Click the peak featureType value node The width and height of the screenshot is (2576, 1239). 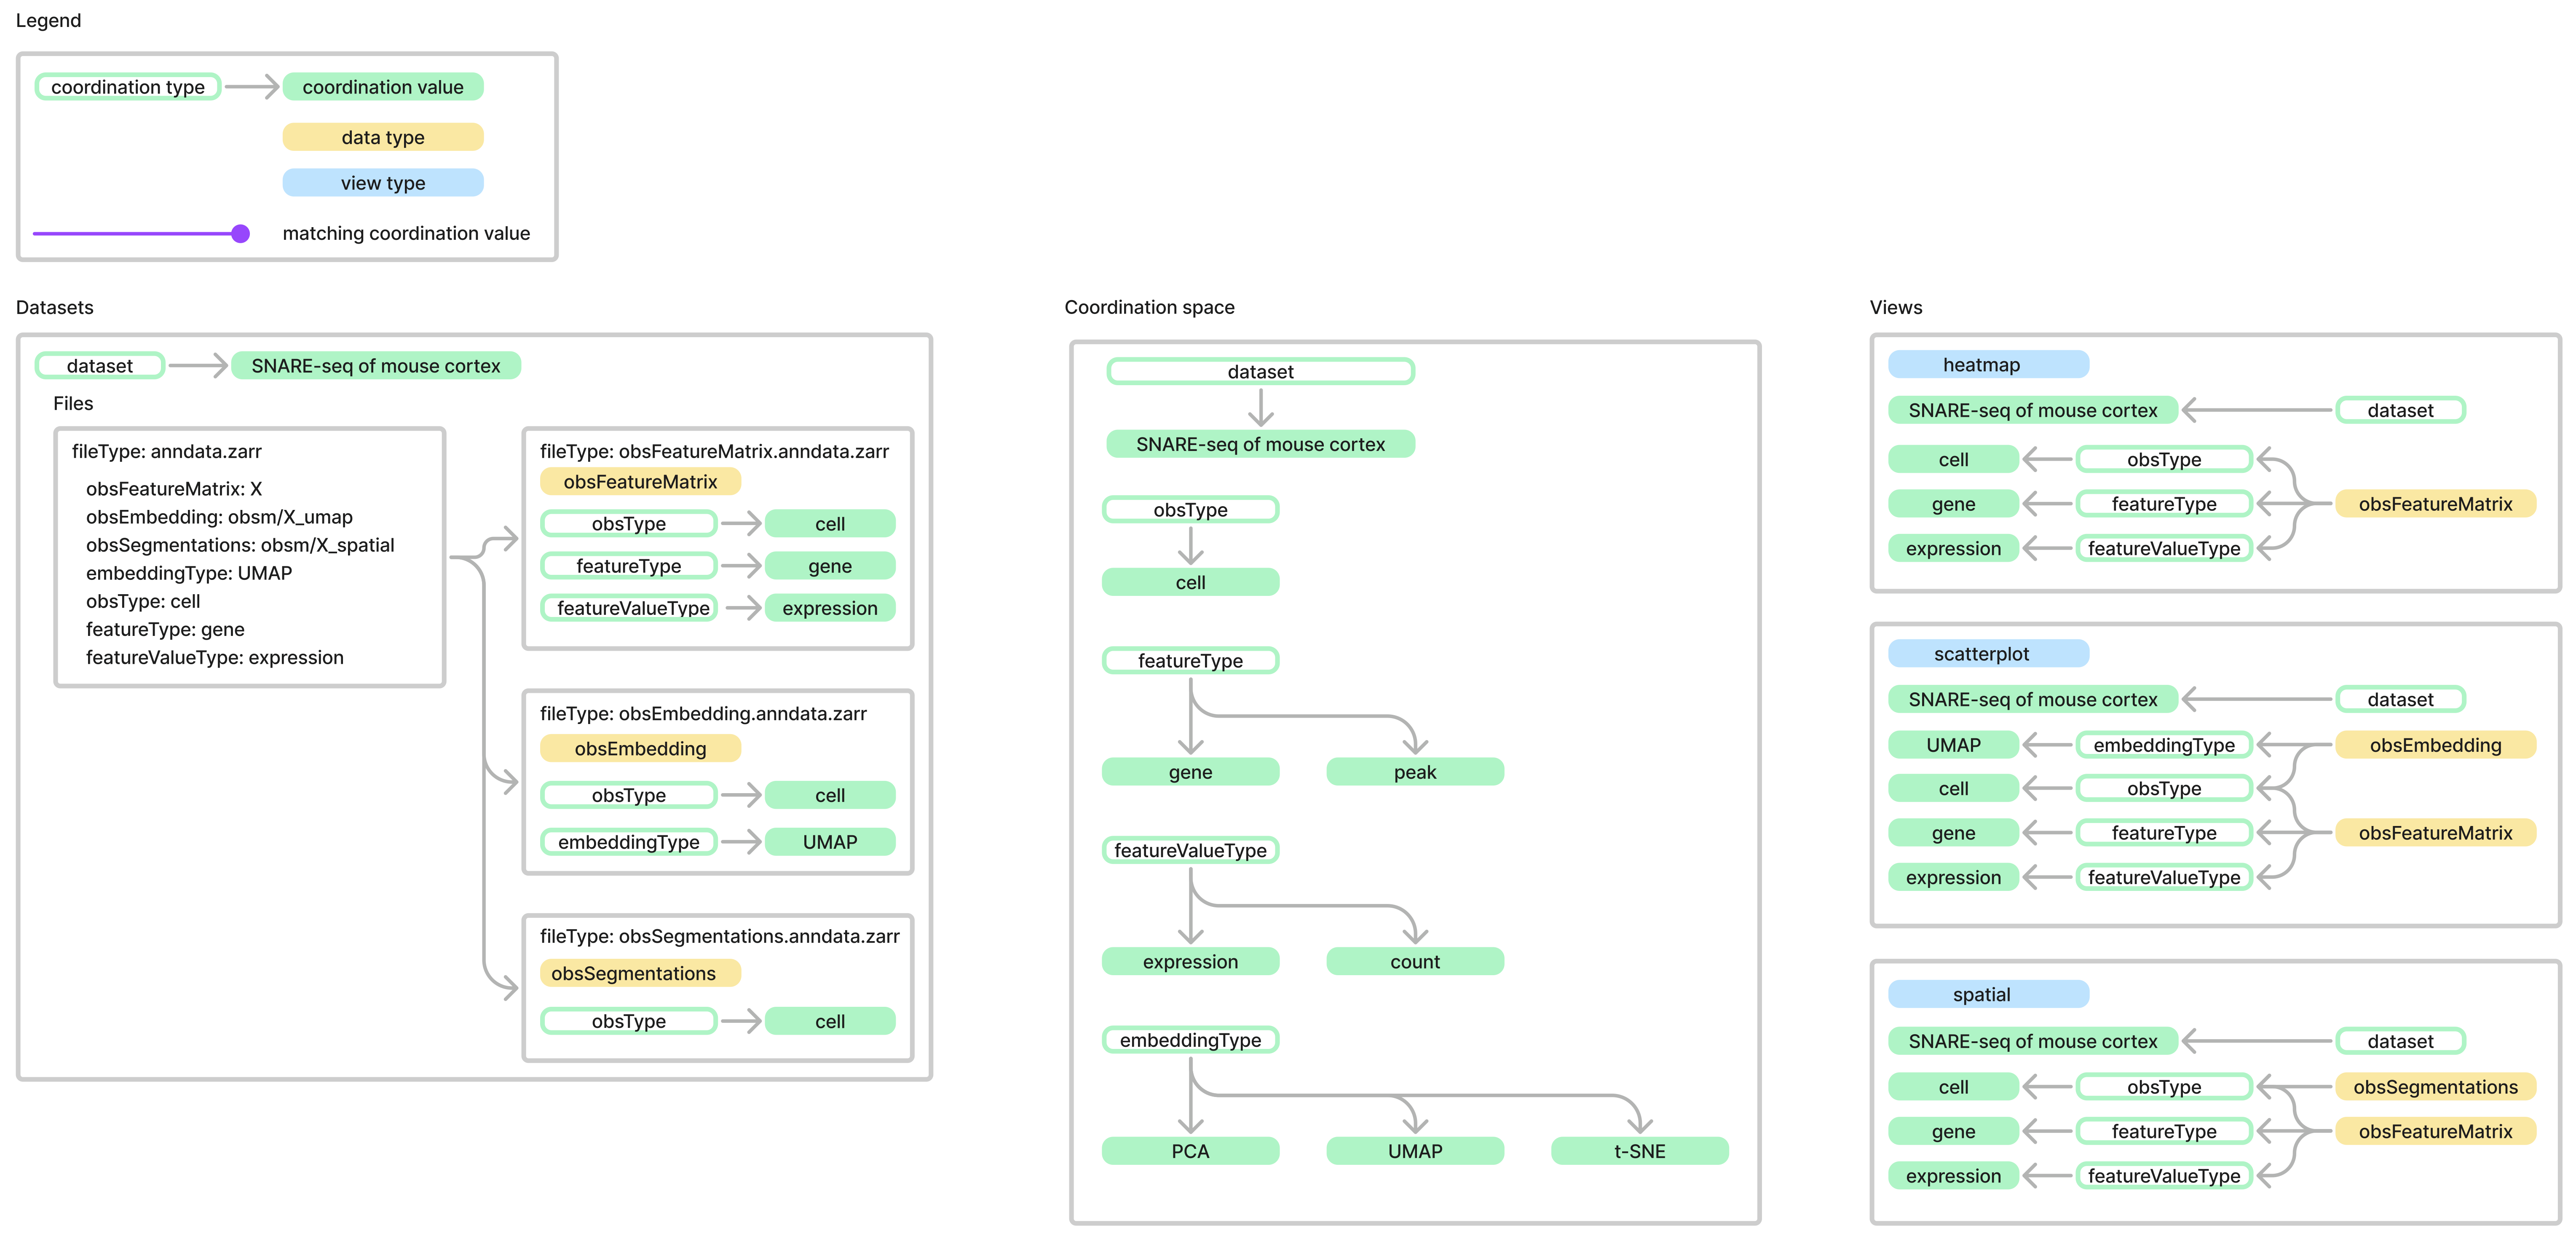(1414, 772)
